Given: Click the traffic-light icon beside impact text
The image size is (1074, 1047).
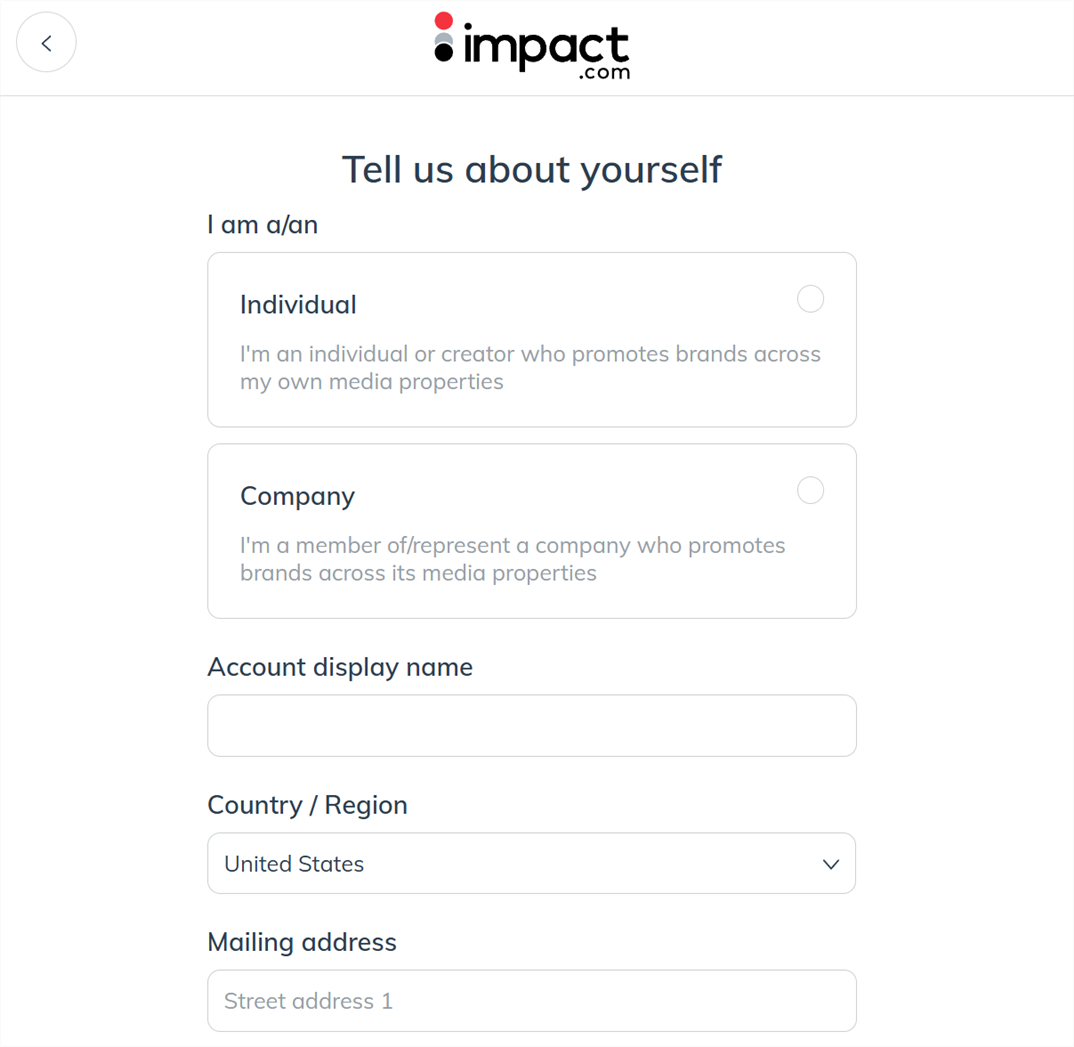Looking at the screenshot, I should [x=441, y=40].
